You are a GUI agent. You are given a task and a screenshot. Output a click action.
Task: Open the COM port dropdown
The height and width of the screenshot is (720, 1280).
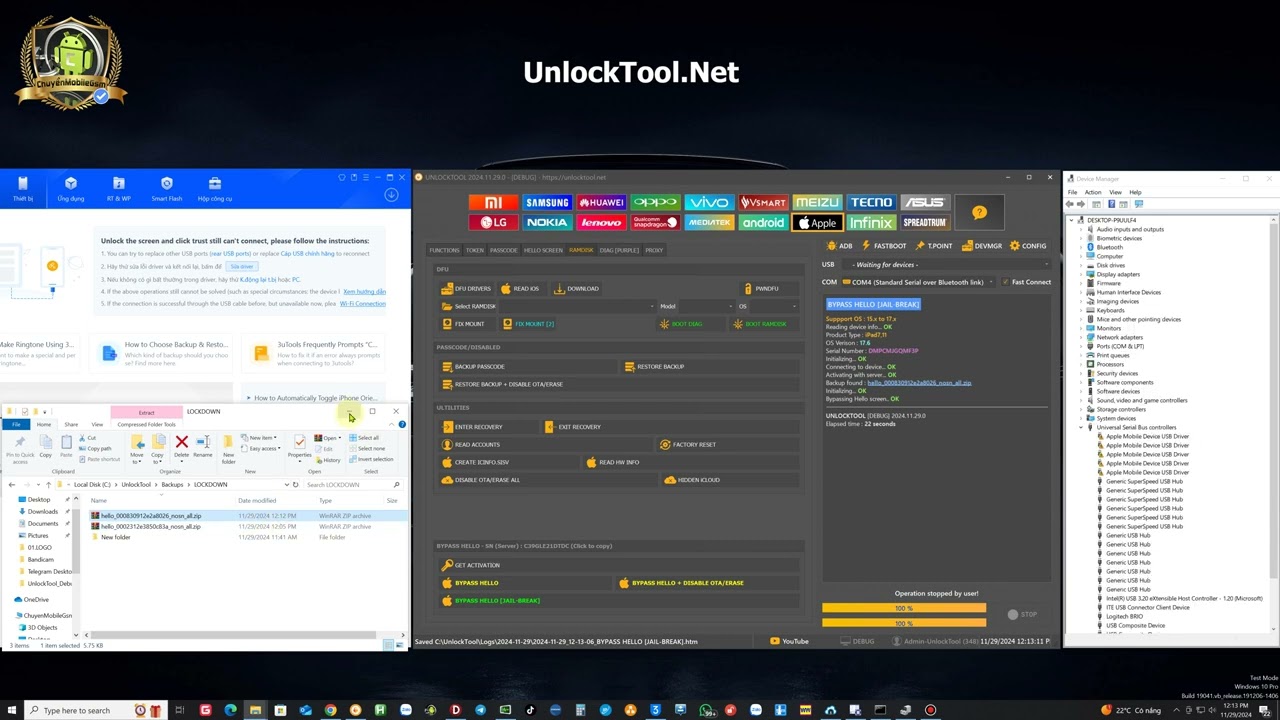[x=920, y=282]
